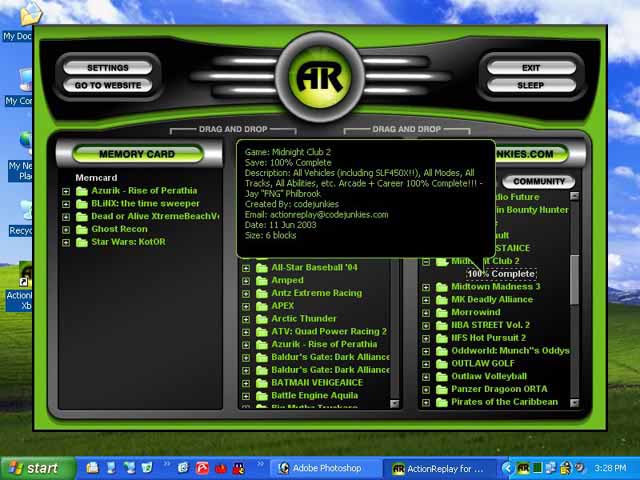Image resolution: width=640 pixels, height=480 pixels.
Task: Expand the Midtown Madness 3 entry
Action: [426, 288]
